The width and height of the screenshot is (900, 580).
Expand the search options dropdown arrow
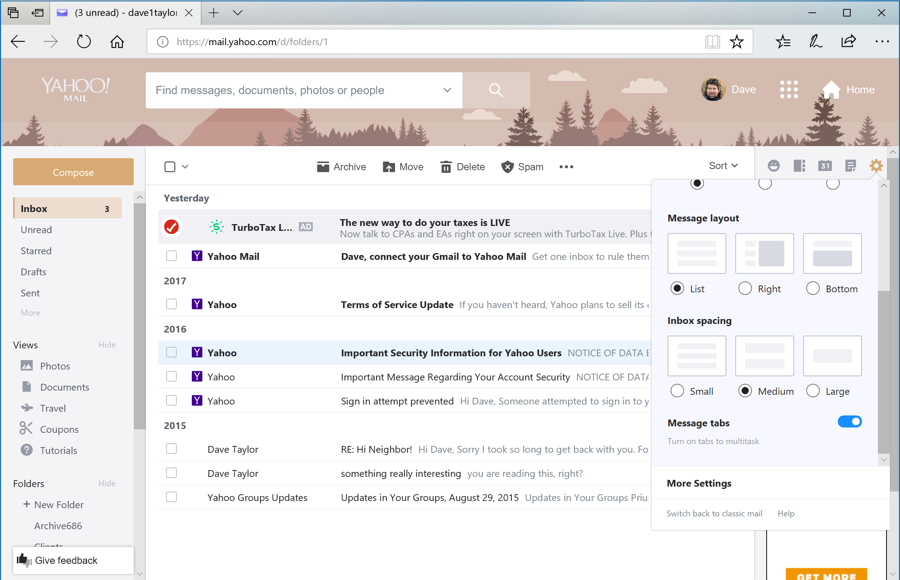447,90
